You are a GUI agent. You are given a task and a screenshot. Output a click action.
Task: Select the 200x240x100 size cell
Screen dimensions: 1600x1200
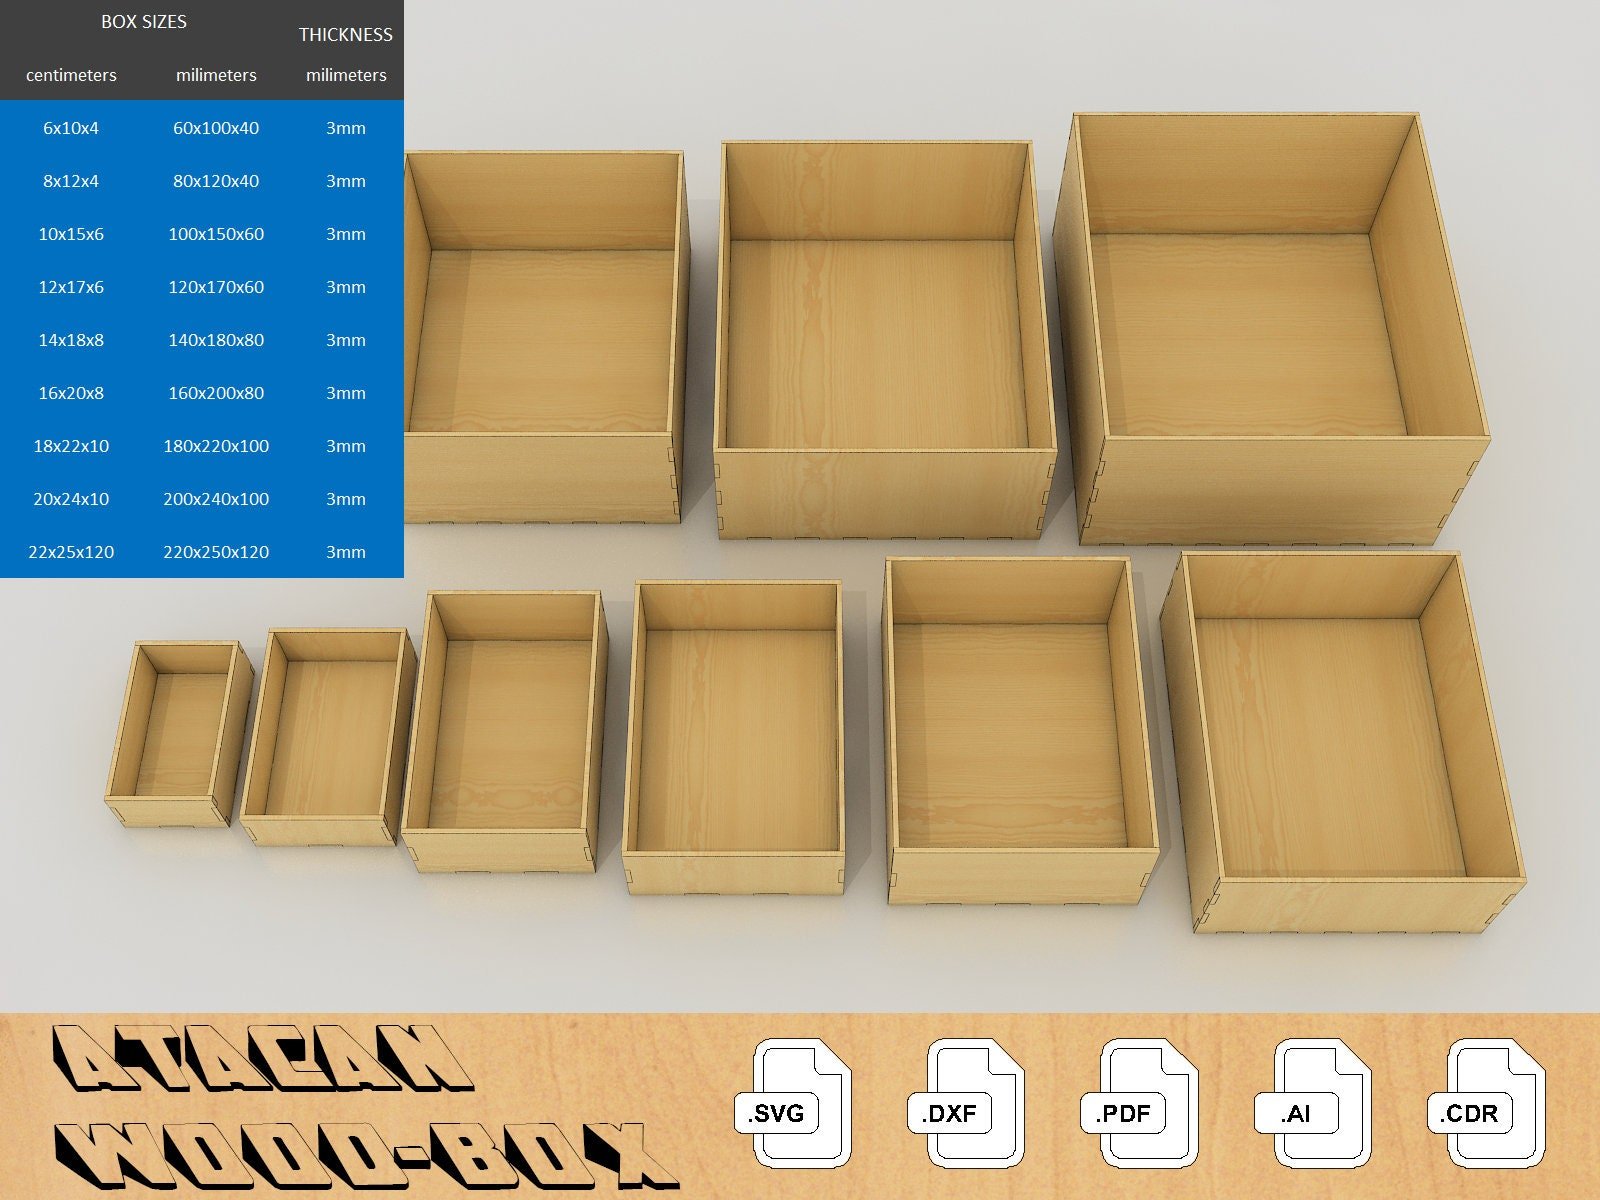point(216,499)
